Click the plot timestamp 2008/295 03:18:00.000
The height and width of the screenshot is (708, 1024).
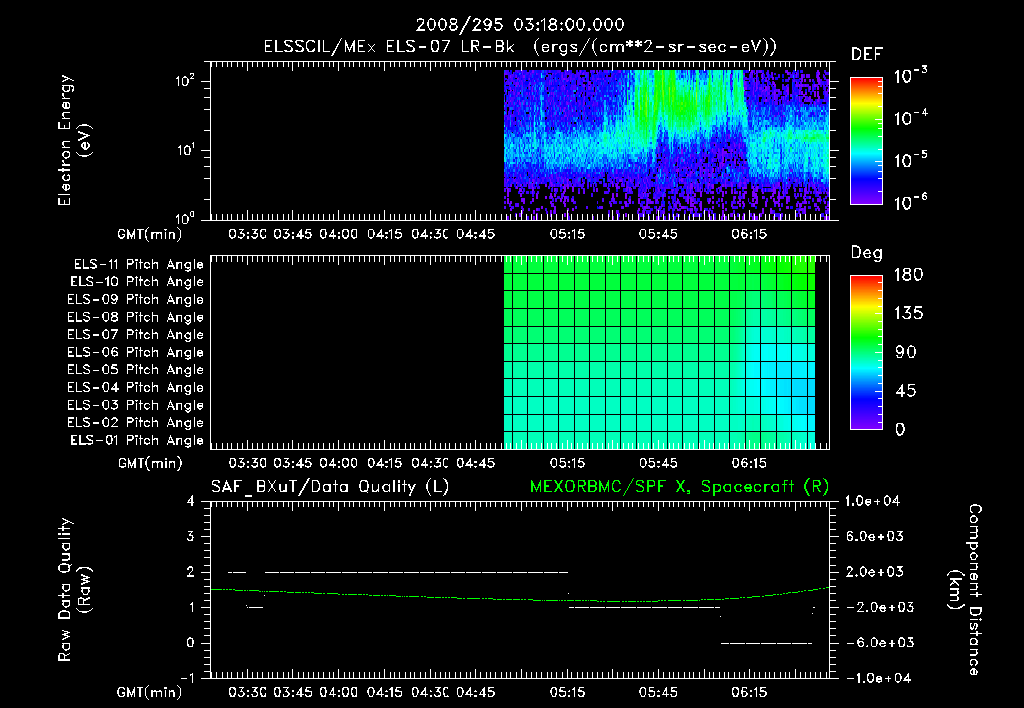pyautogui.click(x=520, y=25)
